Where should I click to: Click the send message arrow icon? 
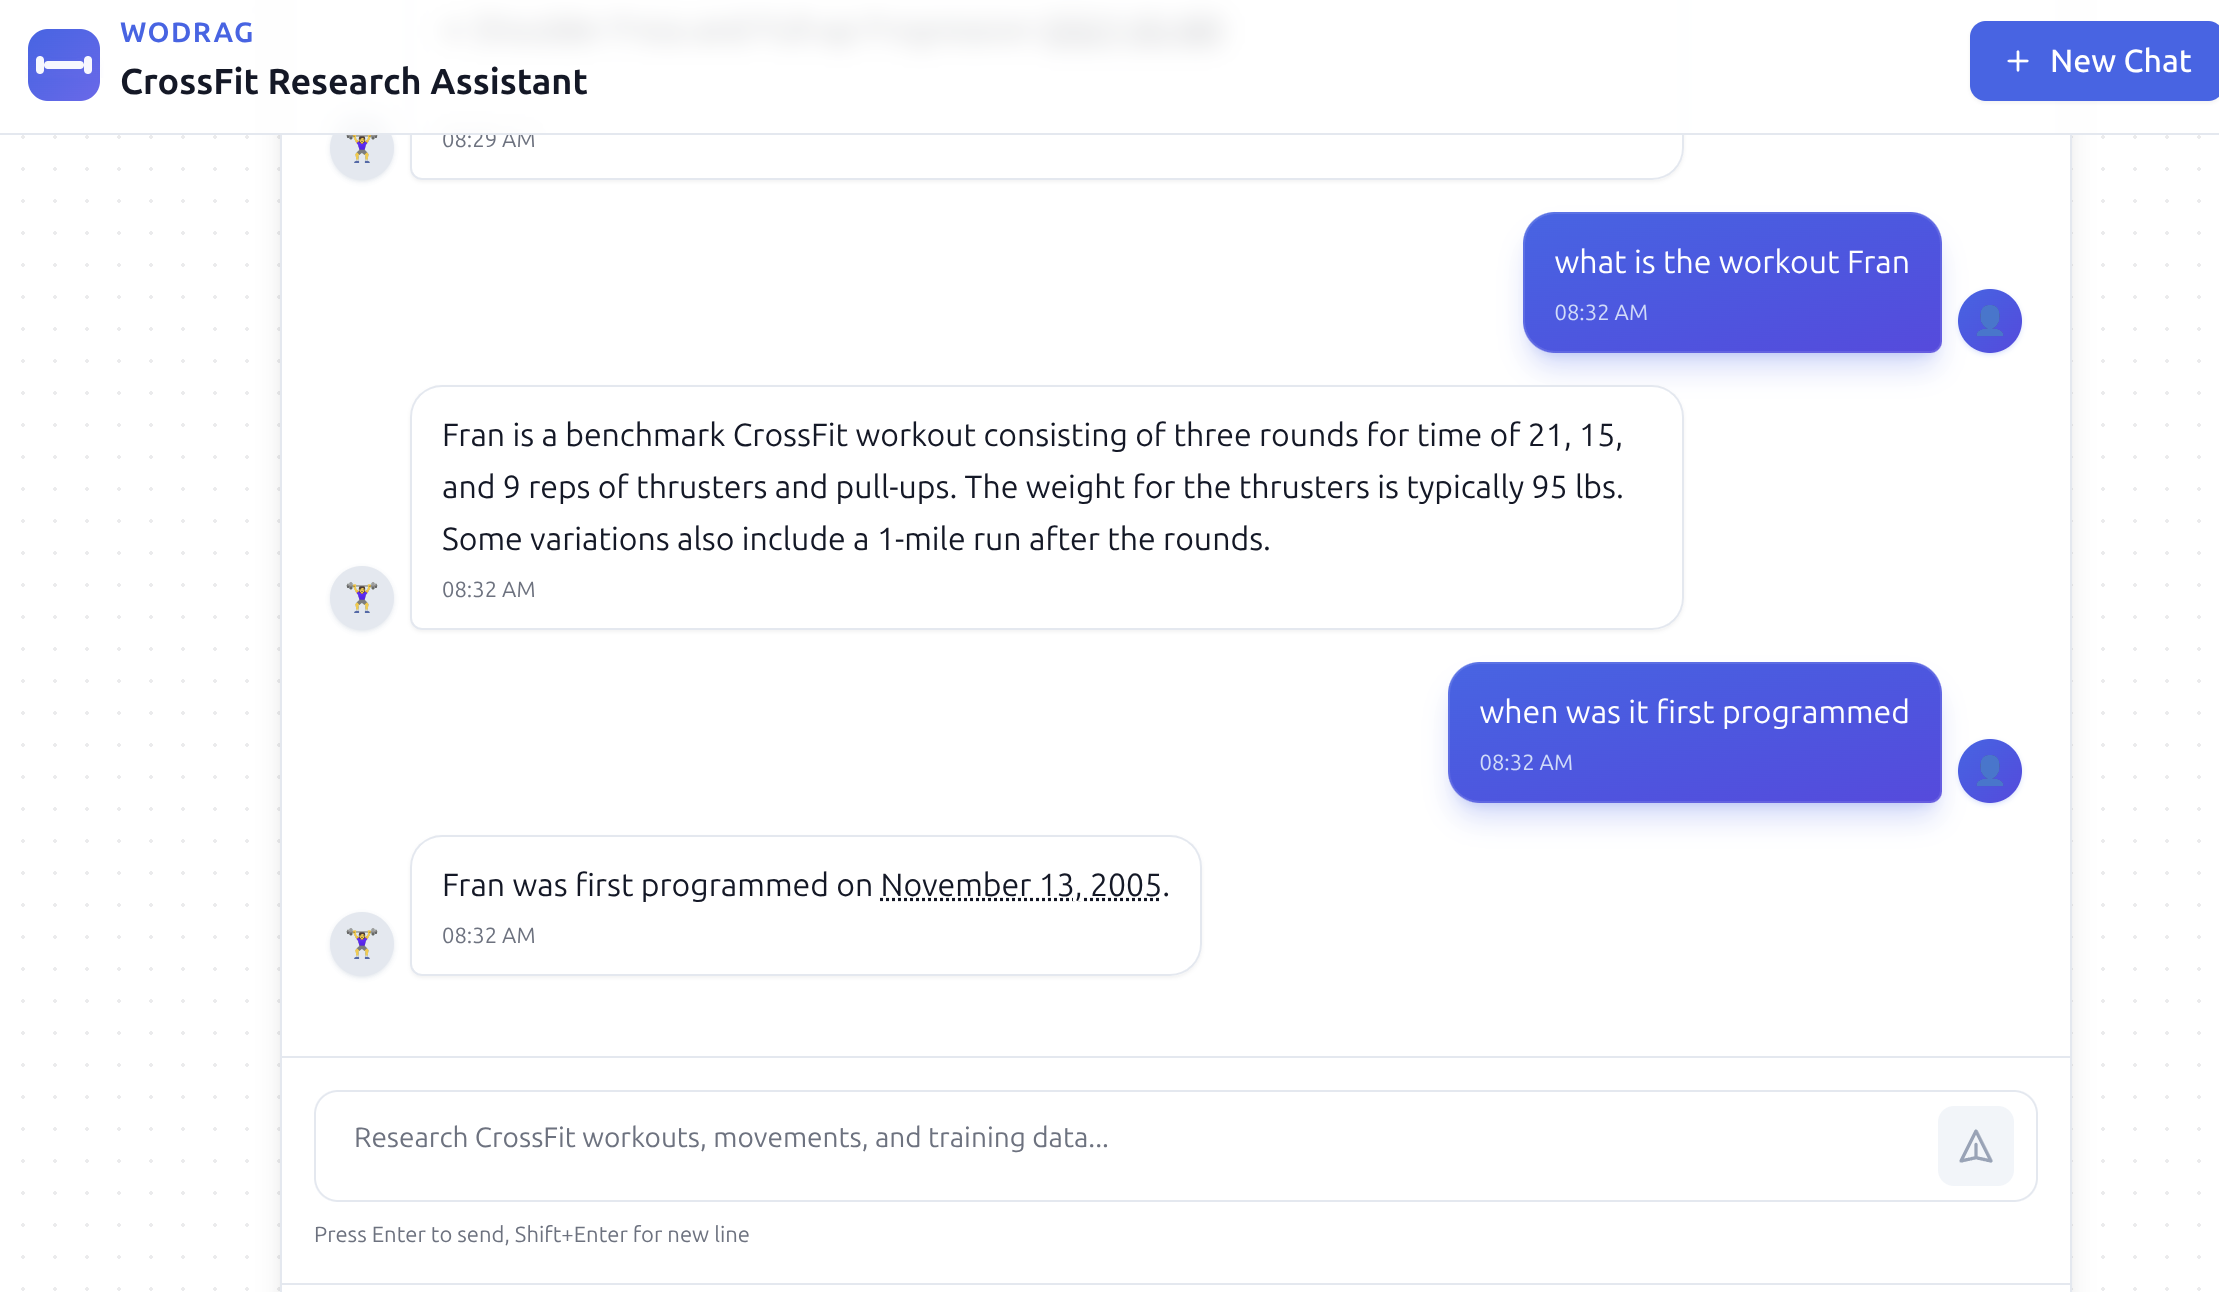1975,1146
